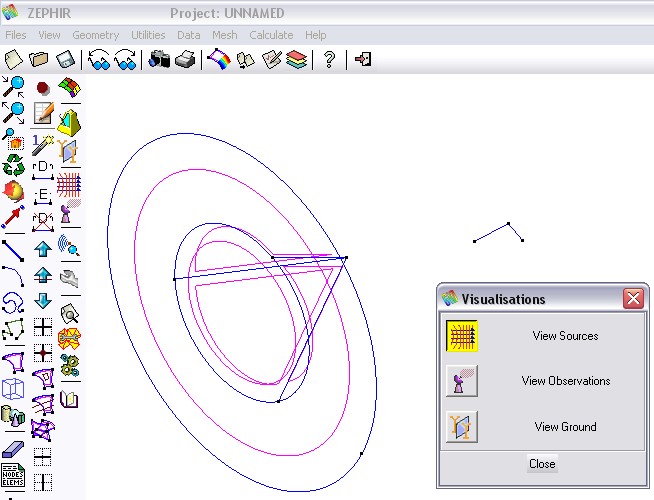This screenshot has width=654, height=500.
Task: Click the sound waves probe icon
Action: point(69,245)
